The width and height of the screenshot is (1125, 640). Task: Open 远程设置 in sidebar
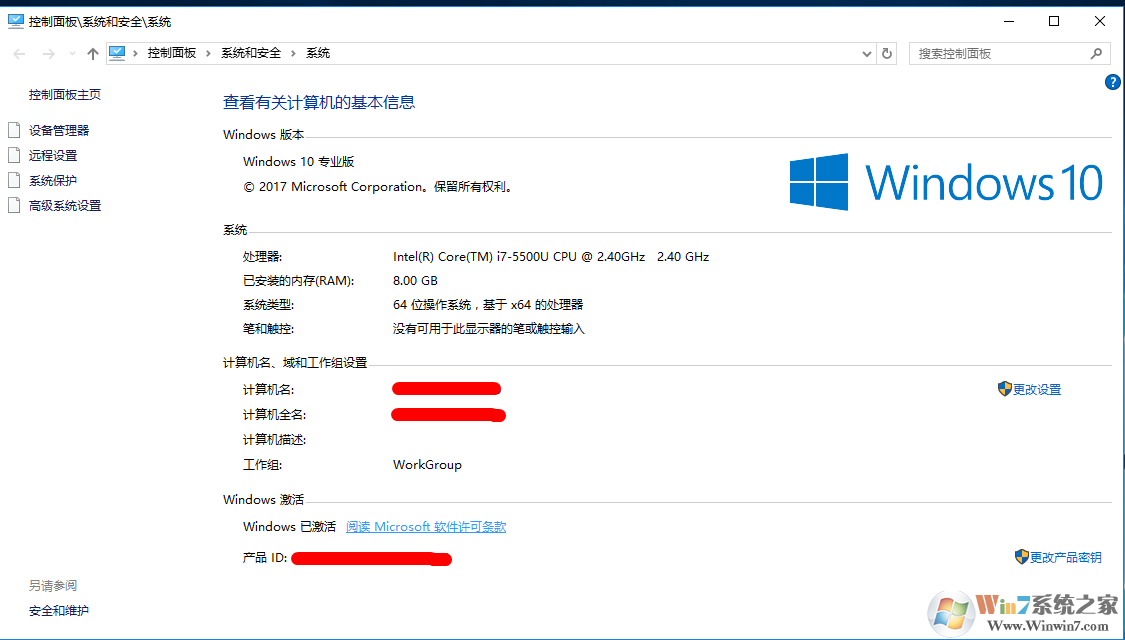point(52,156)
